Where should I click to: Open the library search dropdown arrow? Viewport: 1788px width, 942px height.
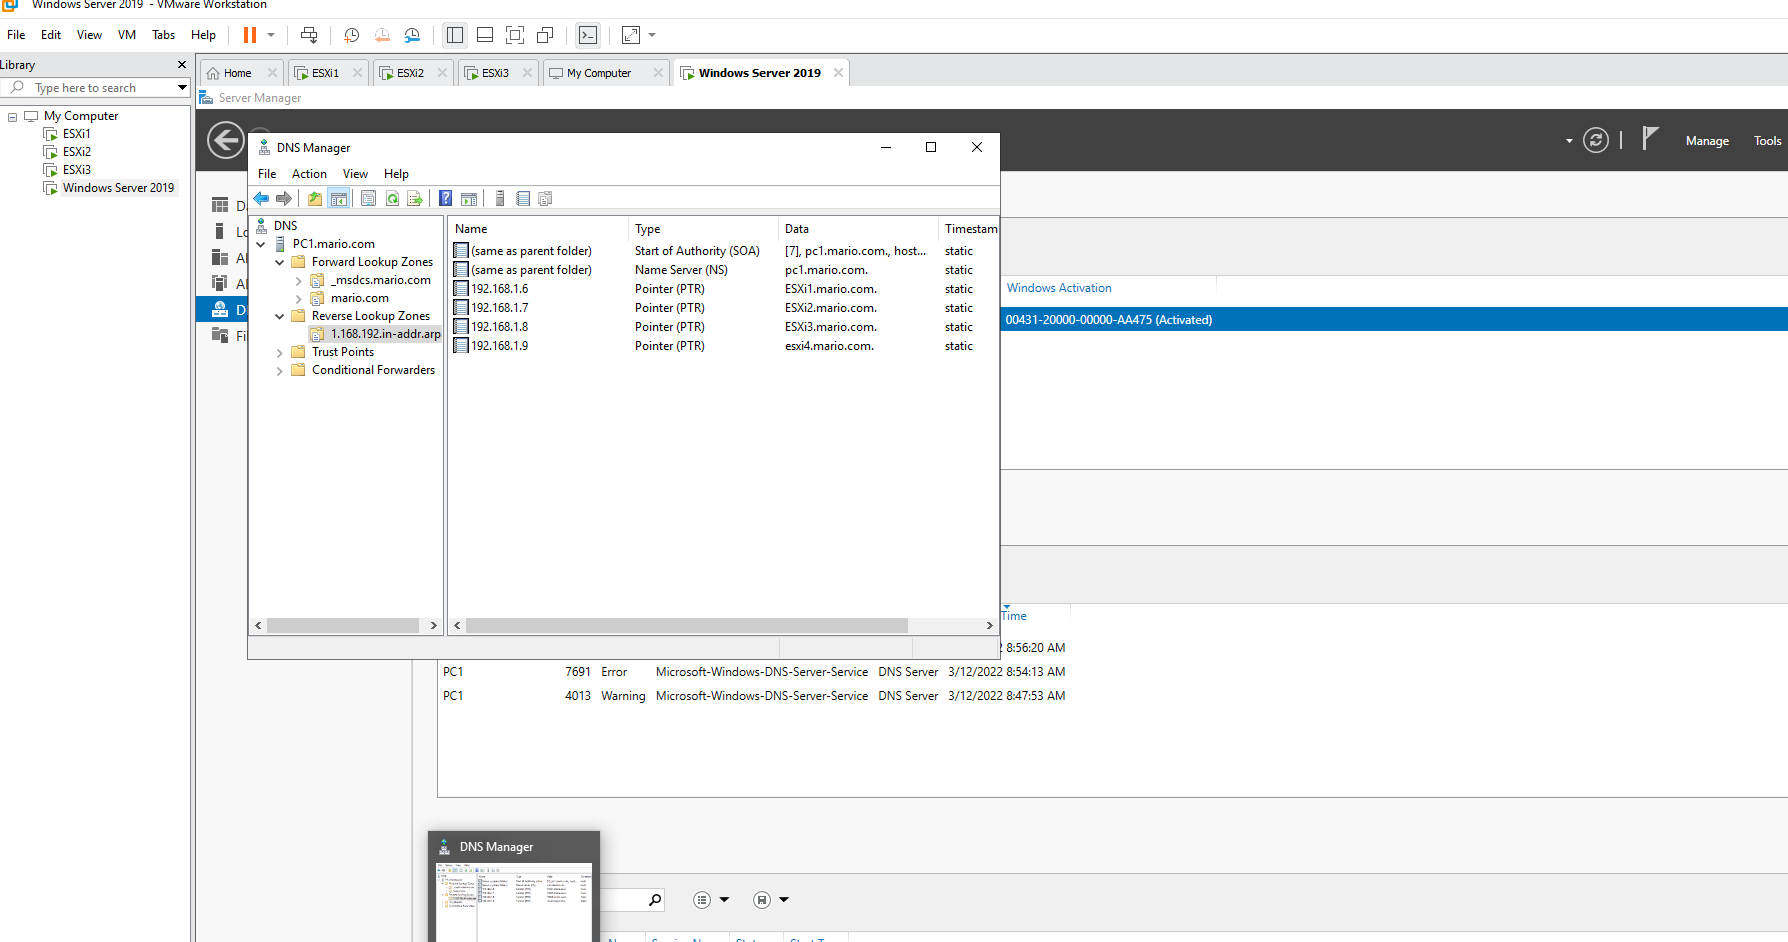(x=182, y=88)
